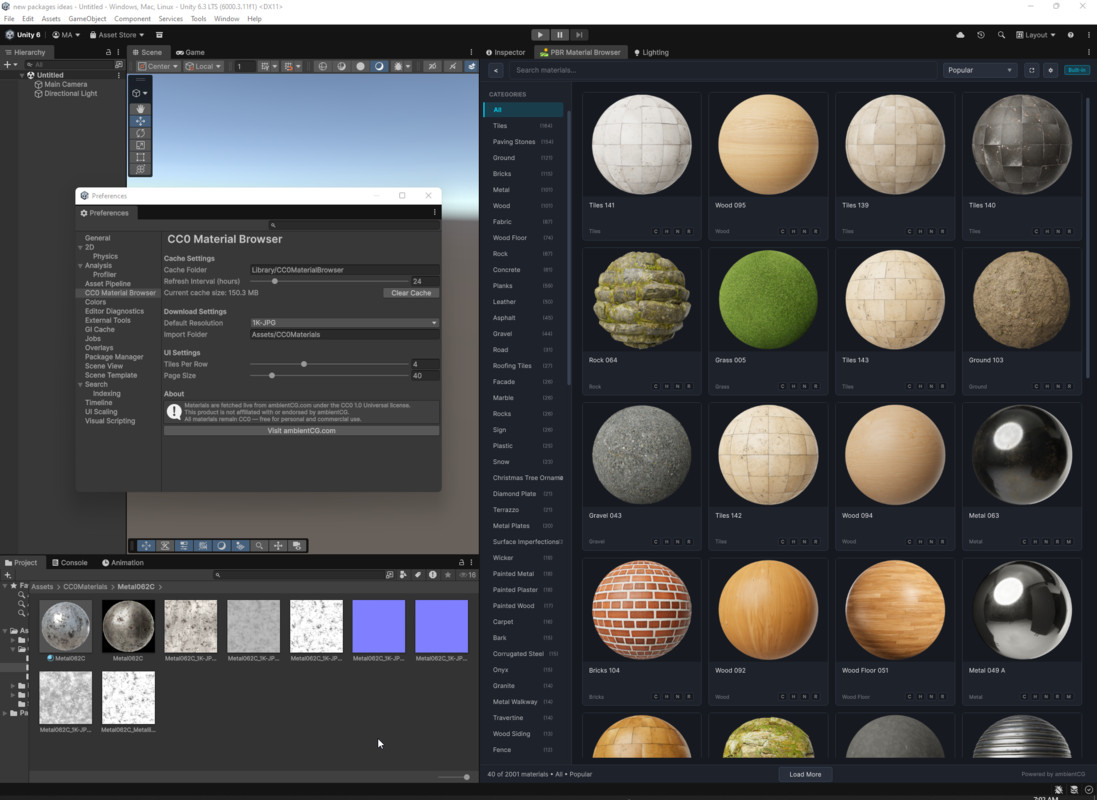Open the Default Resolution 1K-JPG dropdown
The width and height of the screenshot is (1097, 800).
click(344, 323)
